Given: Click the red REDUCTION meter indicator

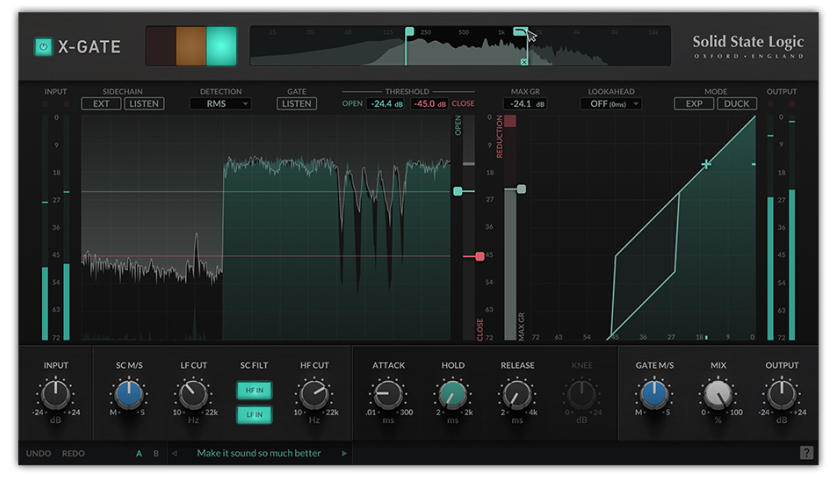Looking at the screenshot, I should pos(510,122).
